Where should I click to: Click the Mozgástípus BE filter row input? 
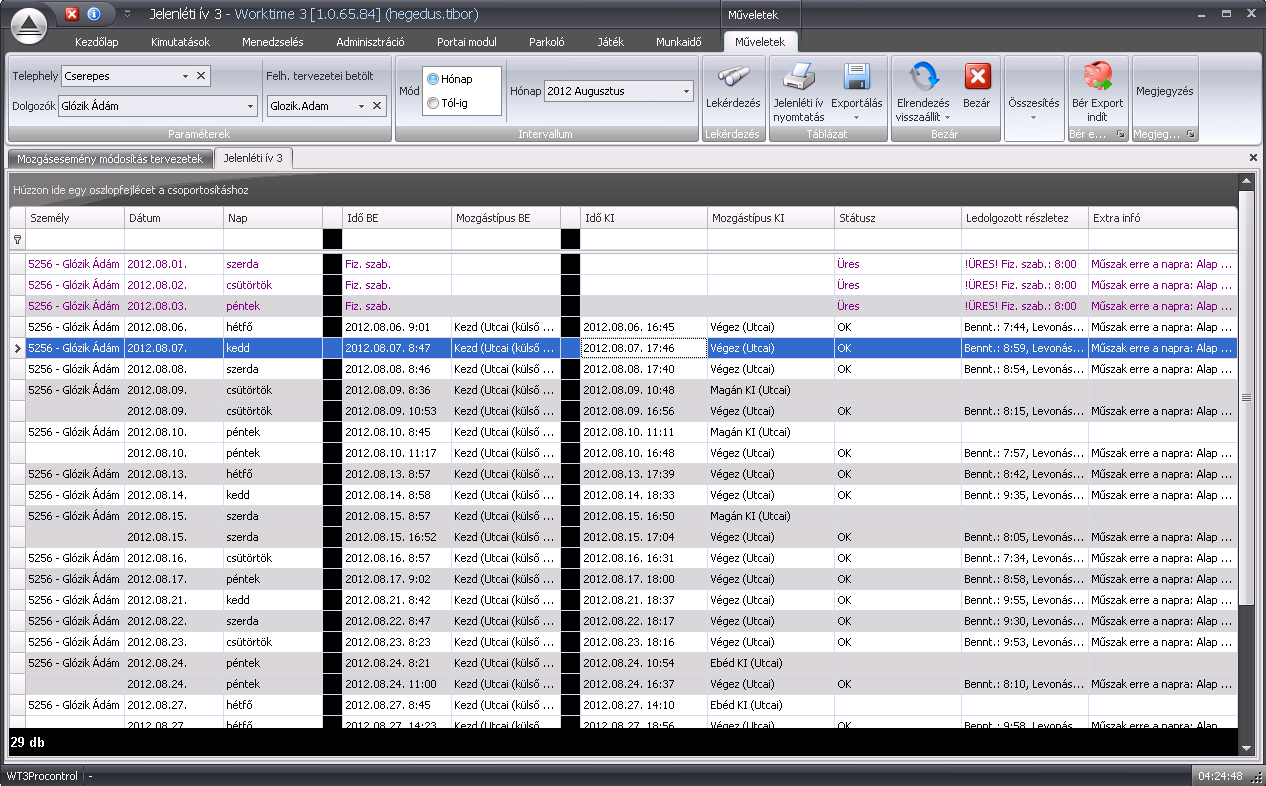click(x=506, y=239)
